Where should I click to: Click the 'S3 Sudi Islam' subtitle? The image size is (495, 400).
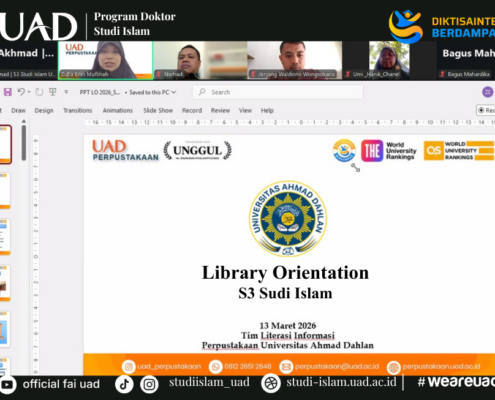(285, 293)
